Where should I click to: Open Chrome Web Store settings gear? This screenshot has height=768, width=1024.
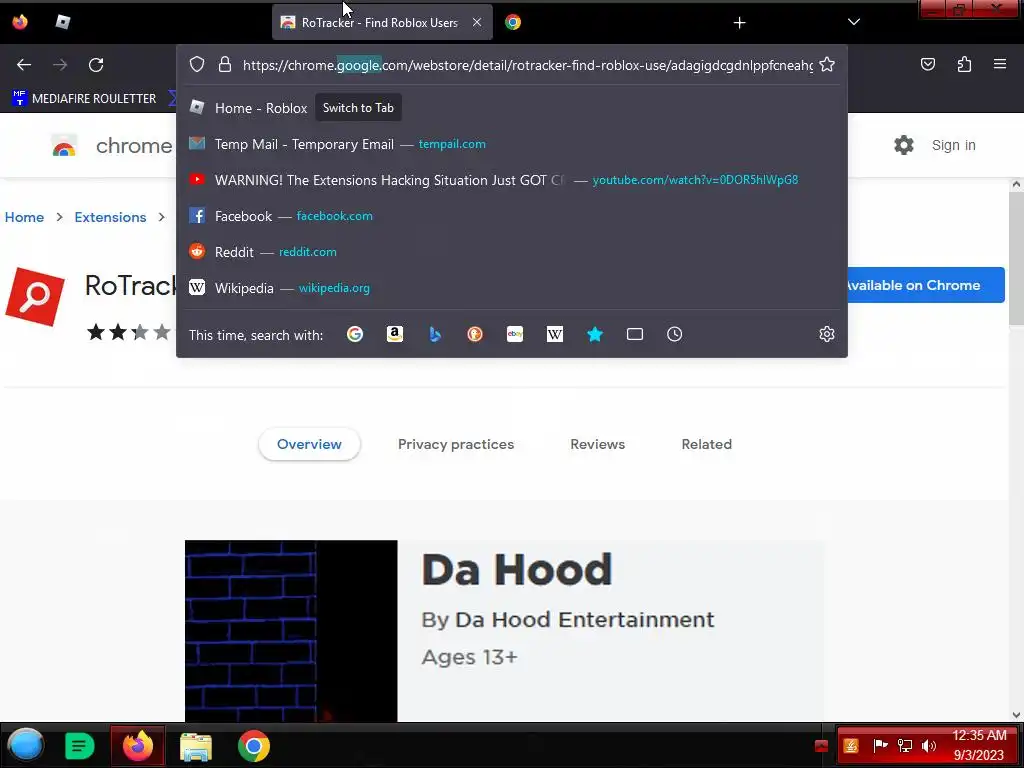click(x=904, y=145)
